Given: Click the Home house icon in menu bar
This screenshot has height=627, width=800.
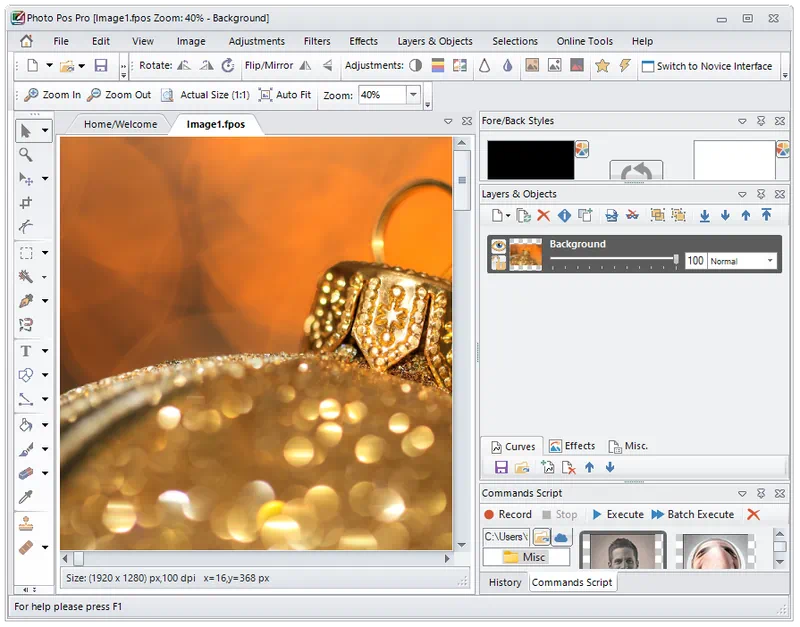Looking at the screenshot, I should (x=26, y=41).
